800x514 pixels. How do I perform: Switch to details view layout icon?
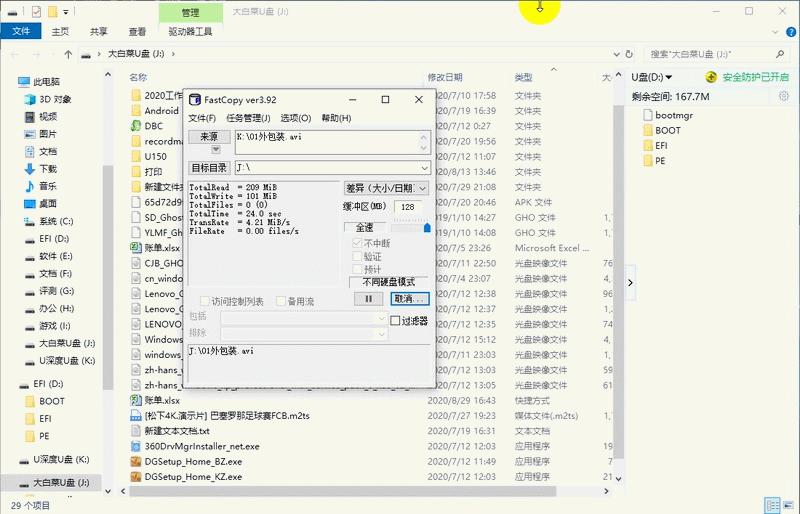[772, 505]
